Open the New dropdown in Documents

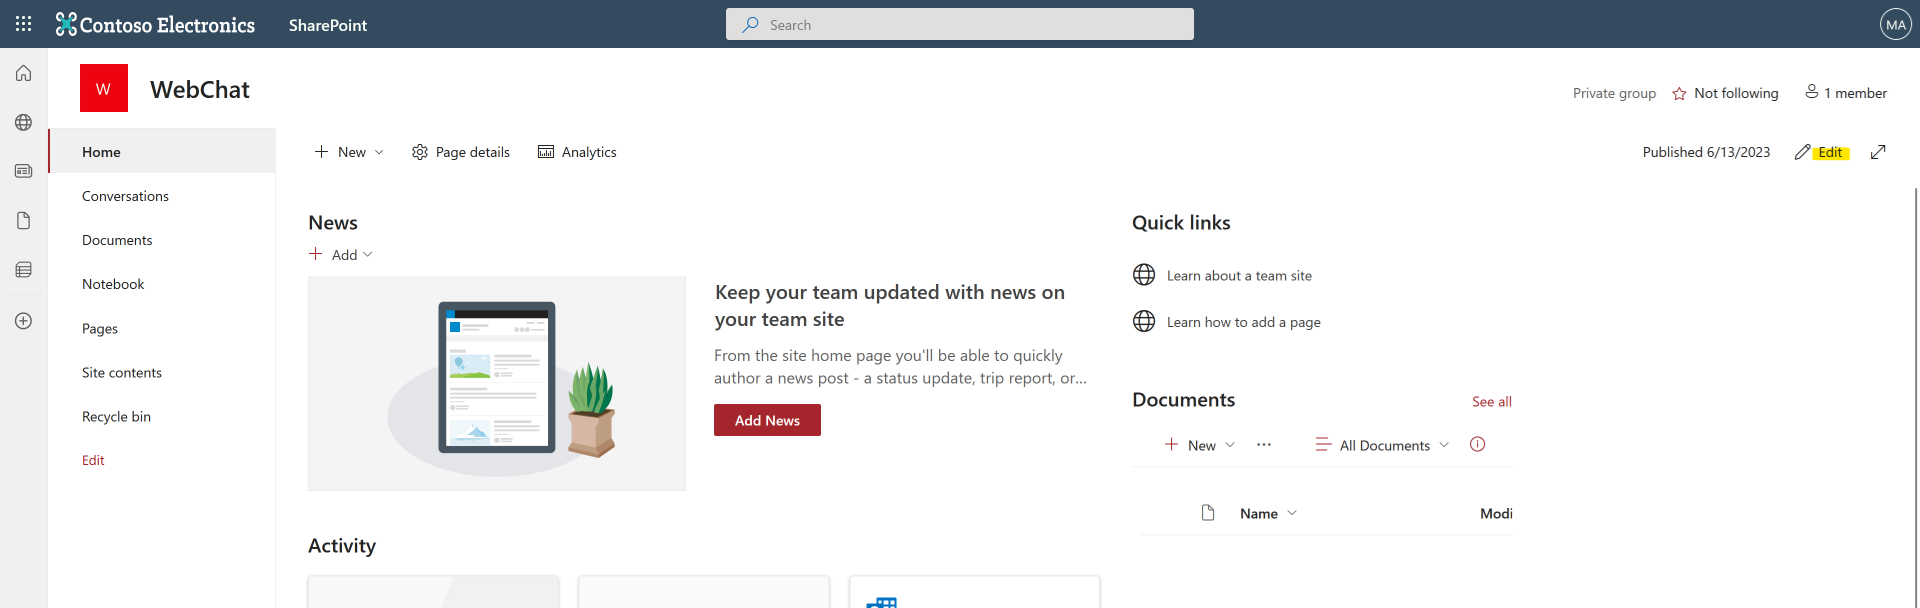tap(1200, 445)
